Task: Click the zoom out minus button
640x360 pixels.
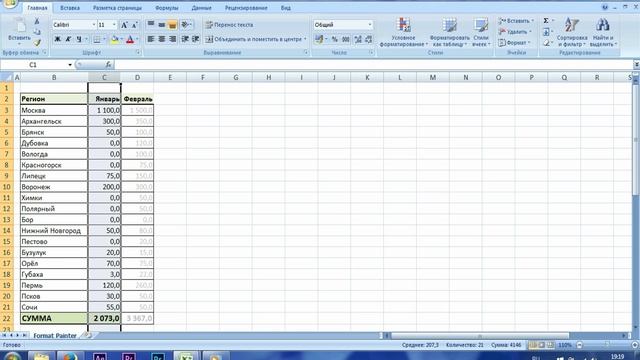Action: [579, 345]
